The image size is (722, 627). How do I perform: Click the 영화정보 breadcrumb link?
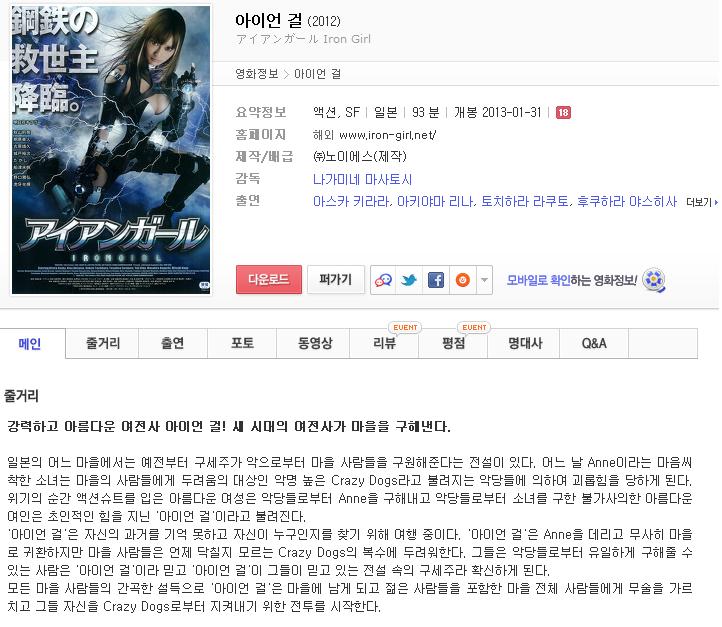click(256, 74)
